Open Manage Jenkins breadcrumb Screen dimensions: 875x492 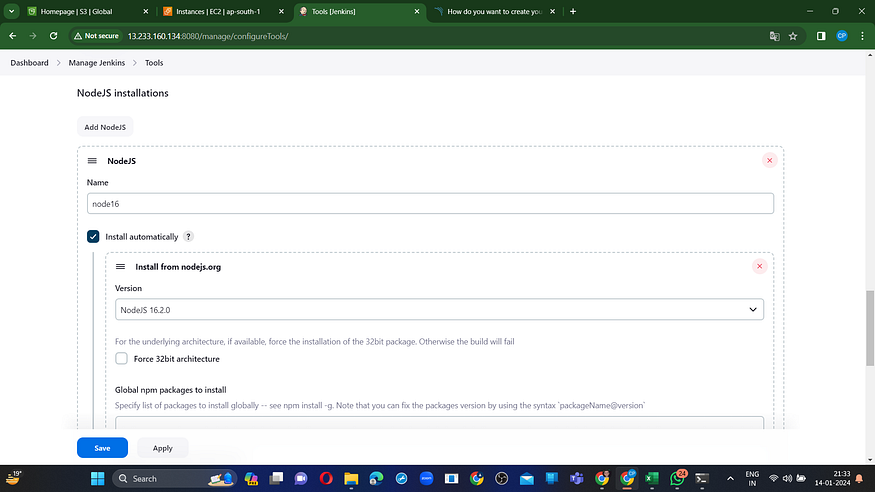(x=97, y=63)
